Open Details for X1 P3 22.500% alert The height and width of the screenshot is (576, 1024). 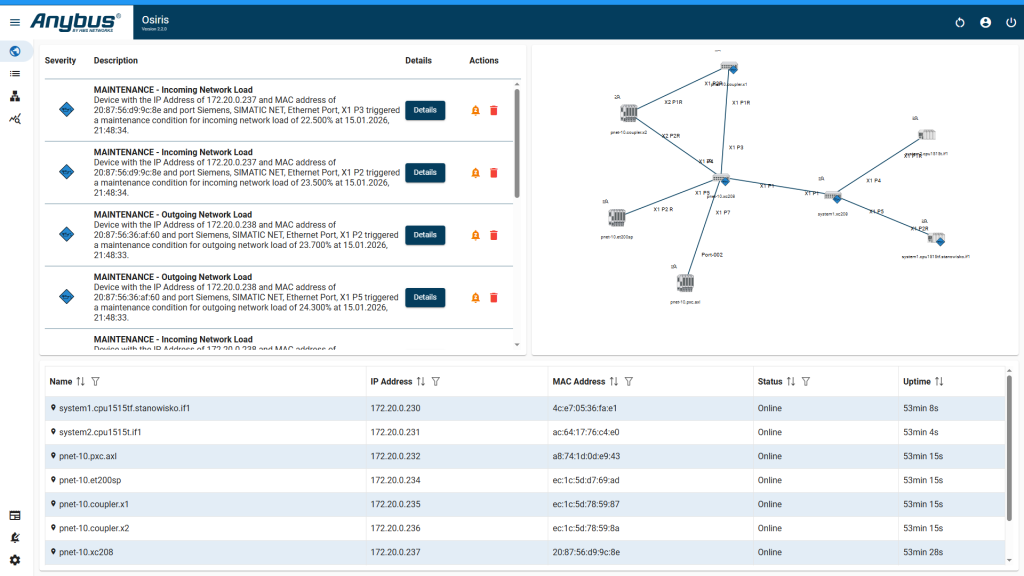[425, 110]
